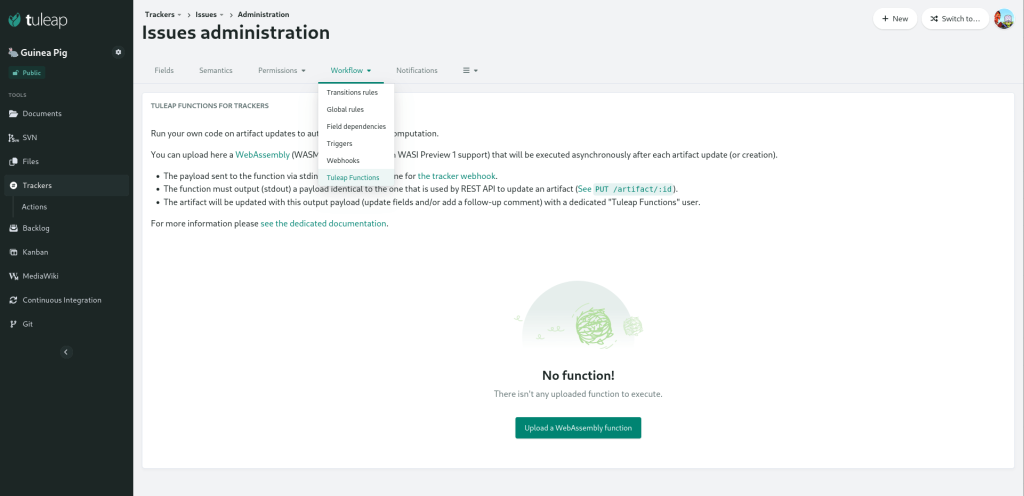Image resolution: width=1024 pixels, height=496 pixels.
Task: Click Administration in the breadcrumb
Action: (263, 14)
